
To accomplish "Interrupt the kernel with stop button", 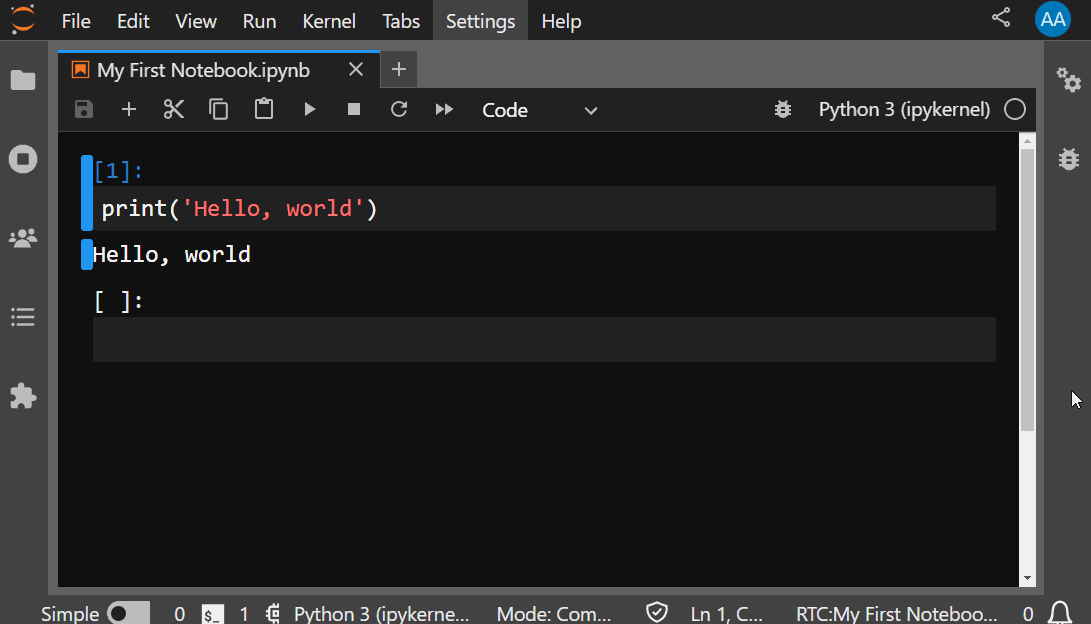I will click(x=353, y=109).
